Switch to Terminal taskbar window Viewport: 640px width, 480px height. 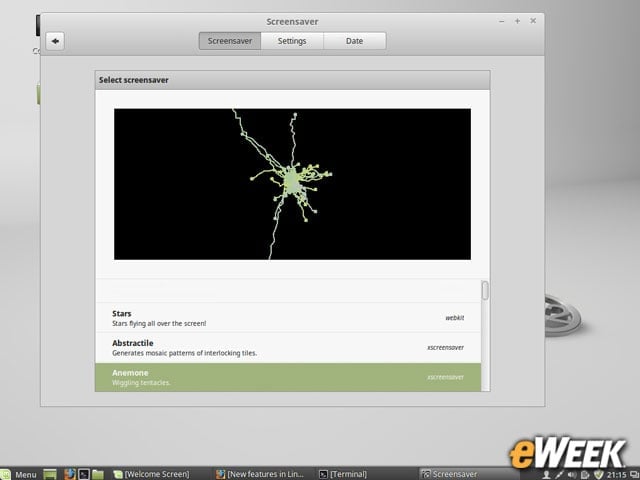tap(343, 474)
